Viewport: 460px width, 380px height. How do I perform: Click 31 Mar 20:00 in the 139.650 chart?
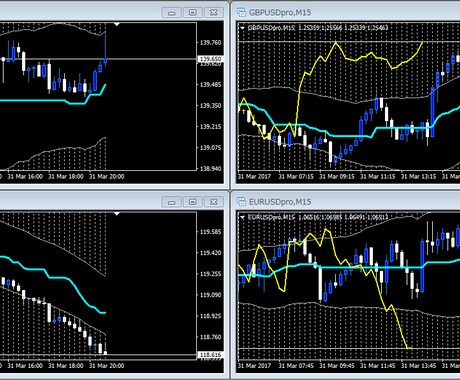click(106, 176)
